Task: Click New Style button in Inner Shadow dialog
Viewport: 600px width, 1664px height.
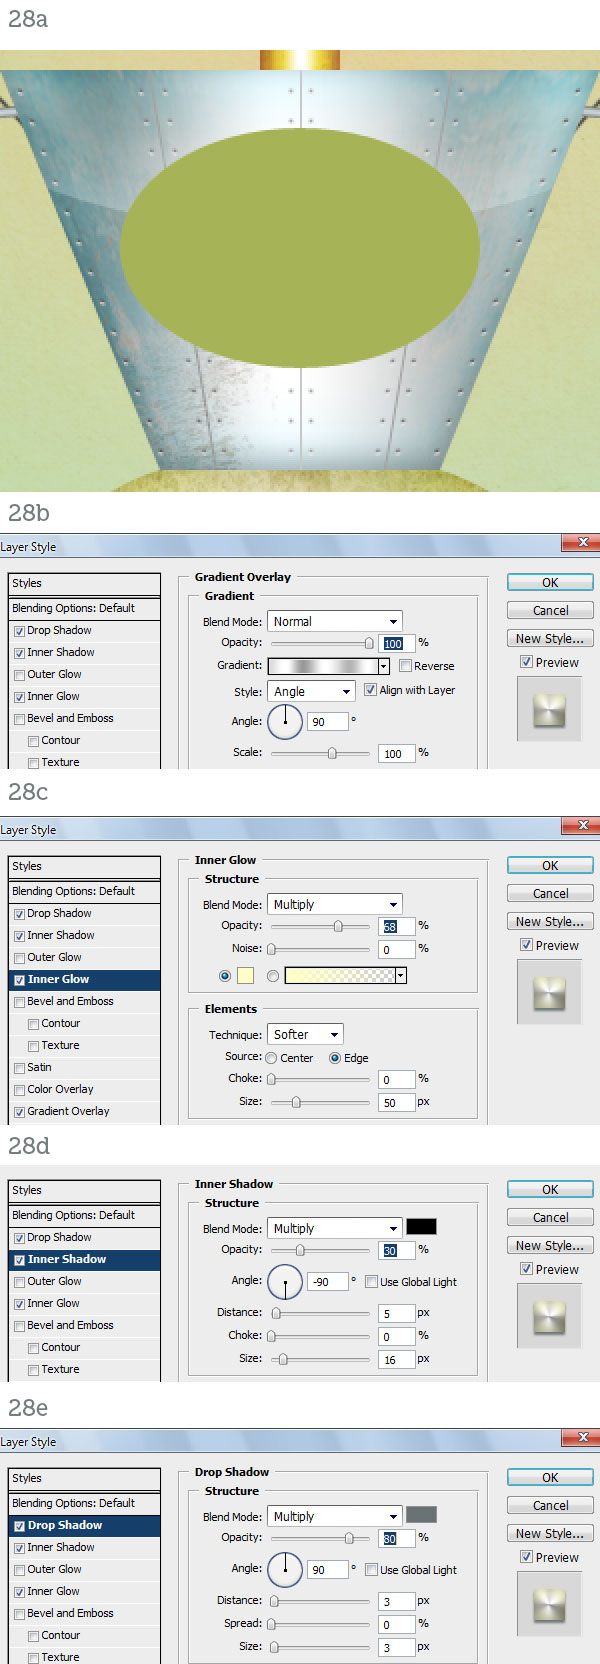Action: (x=549, y=1245)
